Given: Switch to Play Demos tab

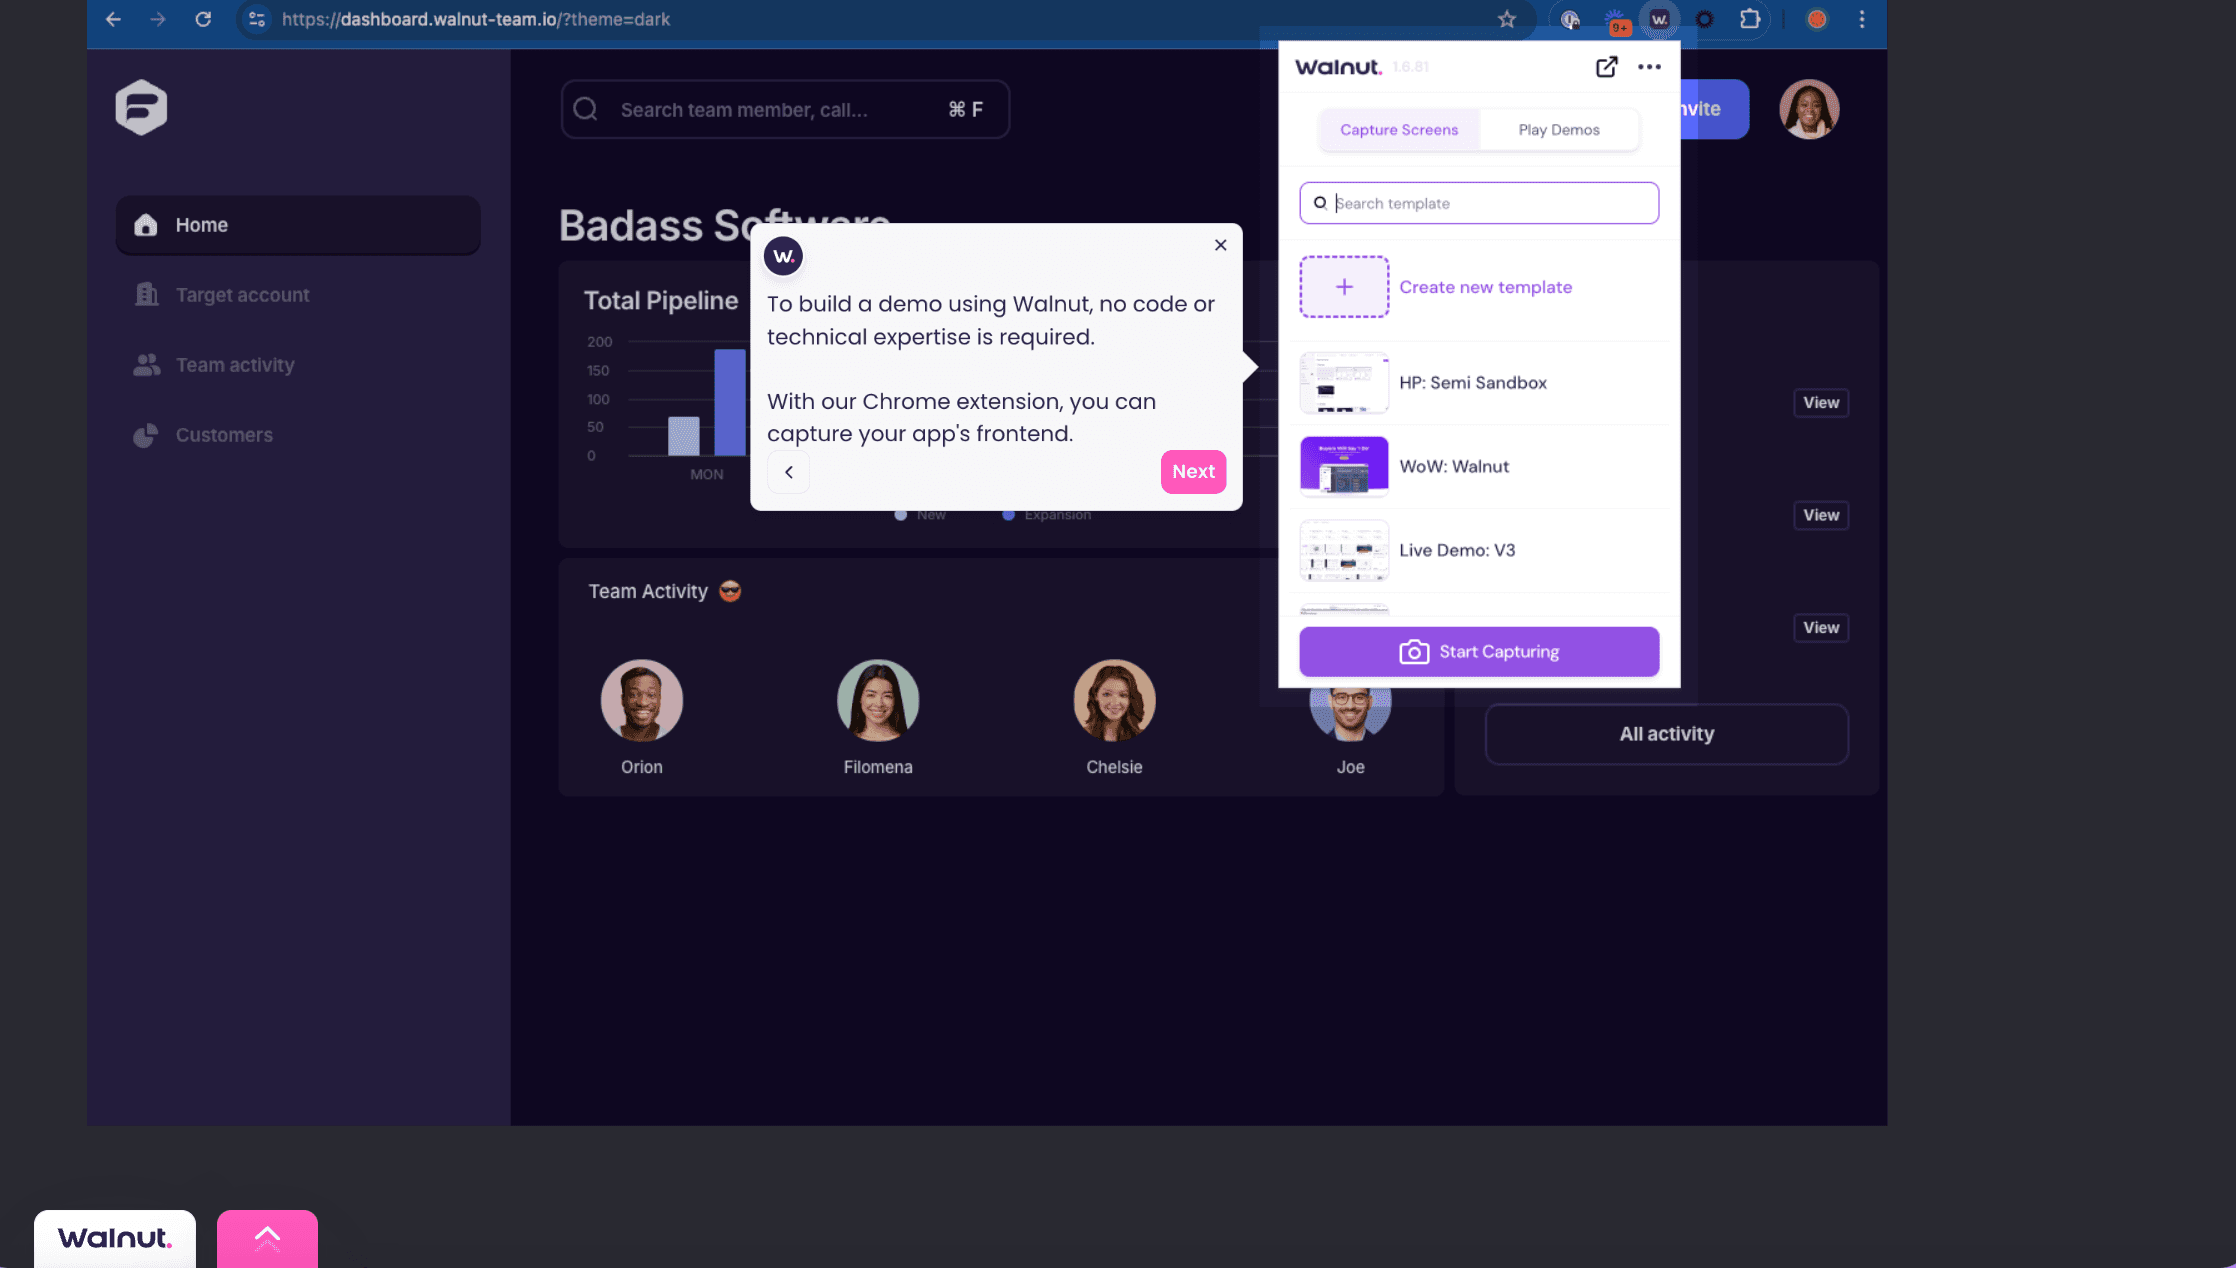Looking at the screenshot, I should 1559,129.
